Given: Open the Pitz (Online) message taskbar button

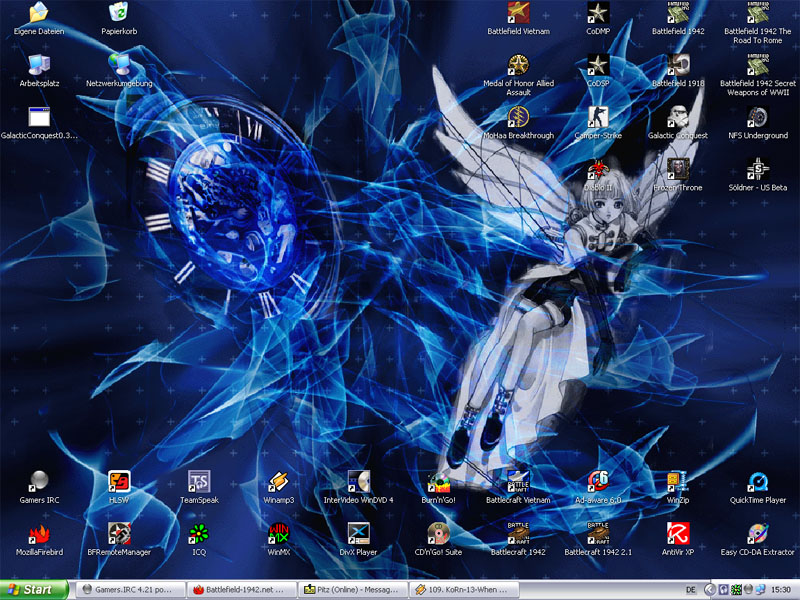Looking at the screenshot, I should tap(354, 590).
